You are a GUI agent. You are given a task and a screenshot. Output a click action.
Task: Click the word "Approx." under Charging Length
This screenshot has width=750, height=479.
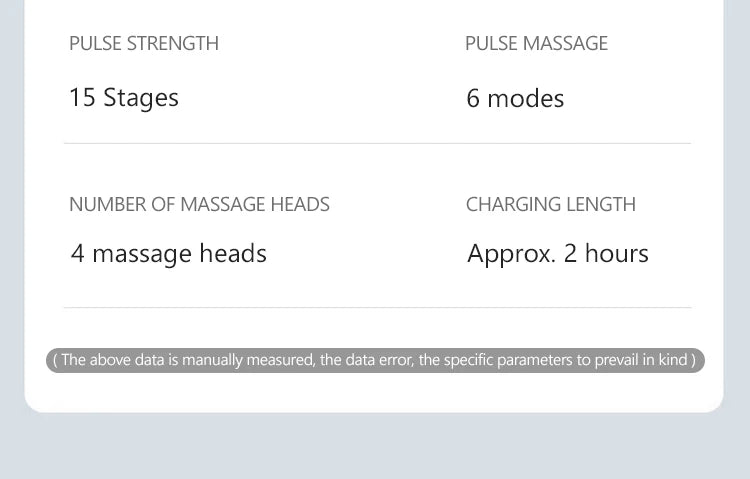(511, 253)
